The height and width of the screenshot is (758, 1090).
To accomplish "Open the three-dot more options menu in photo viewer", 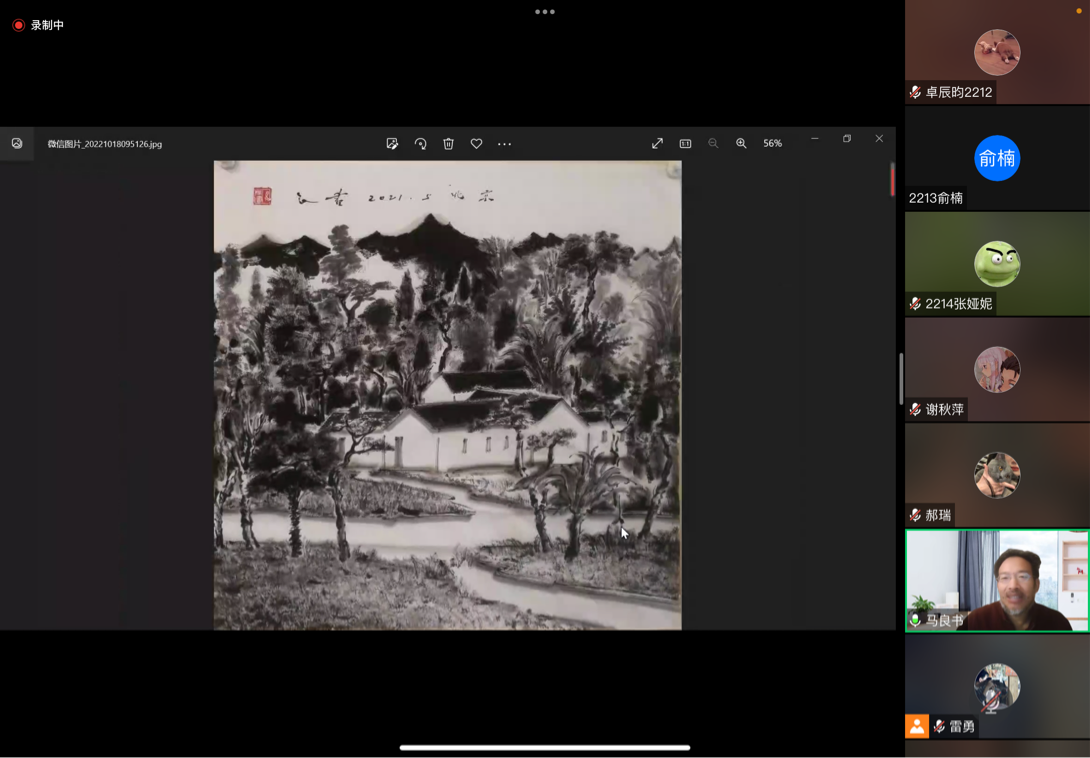I will 504,144.
